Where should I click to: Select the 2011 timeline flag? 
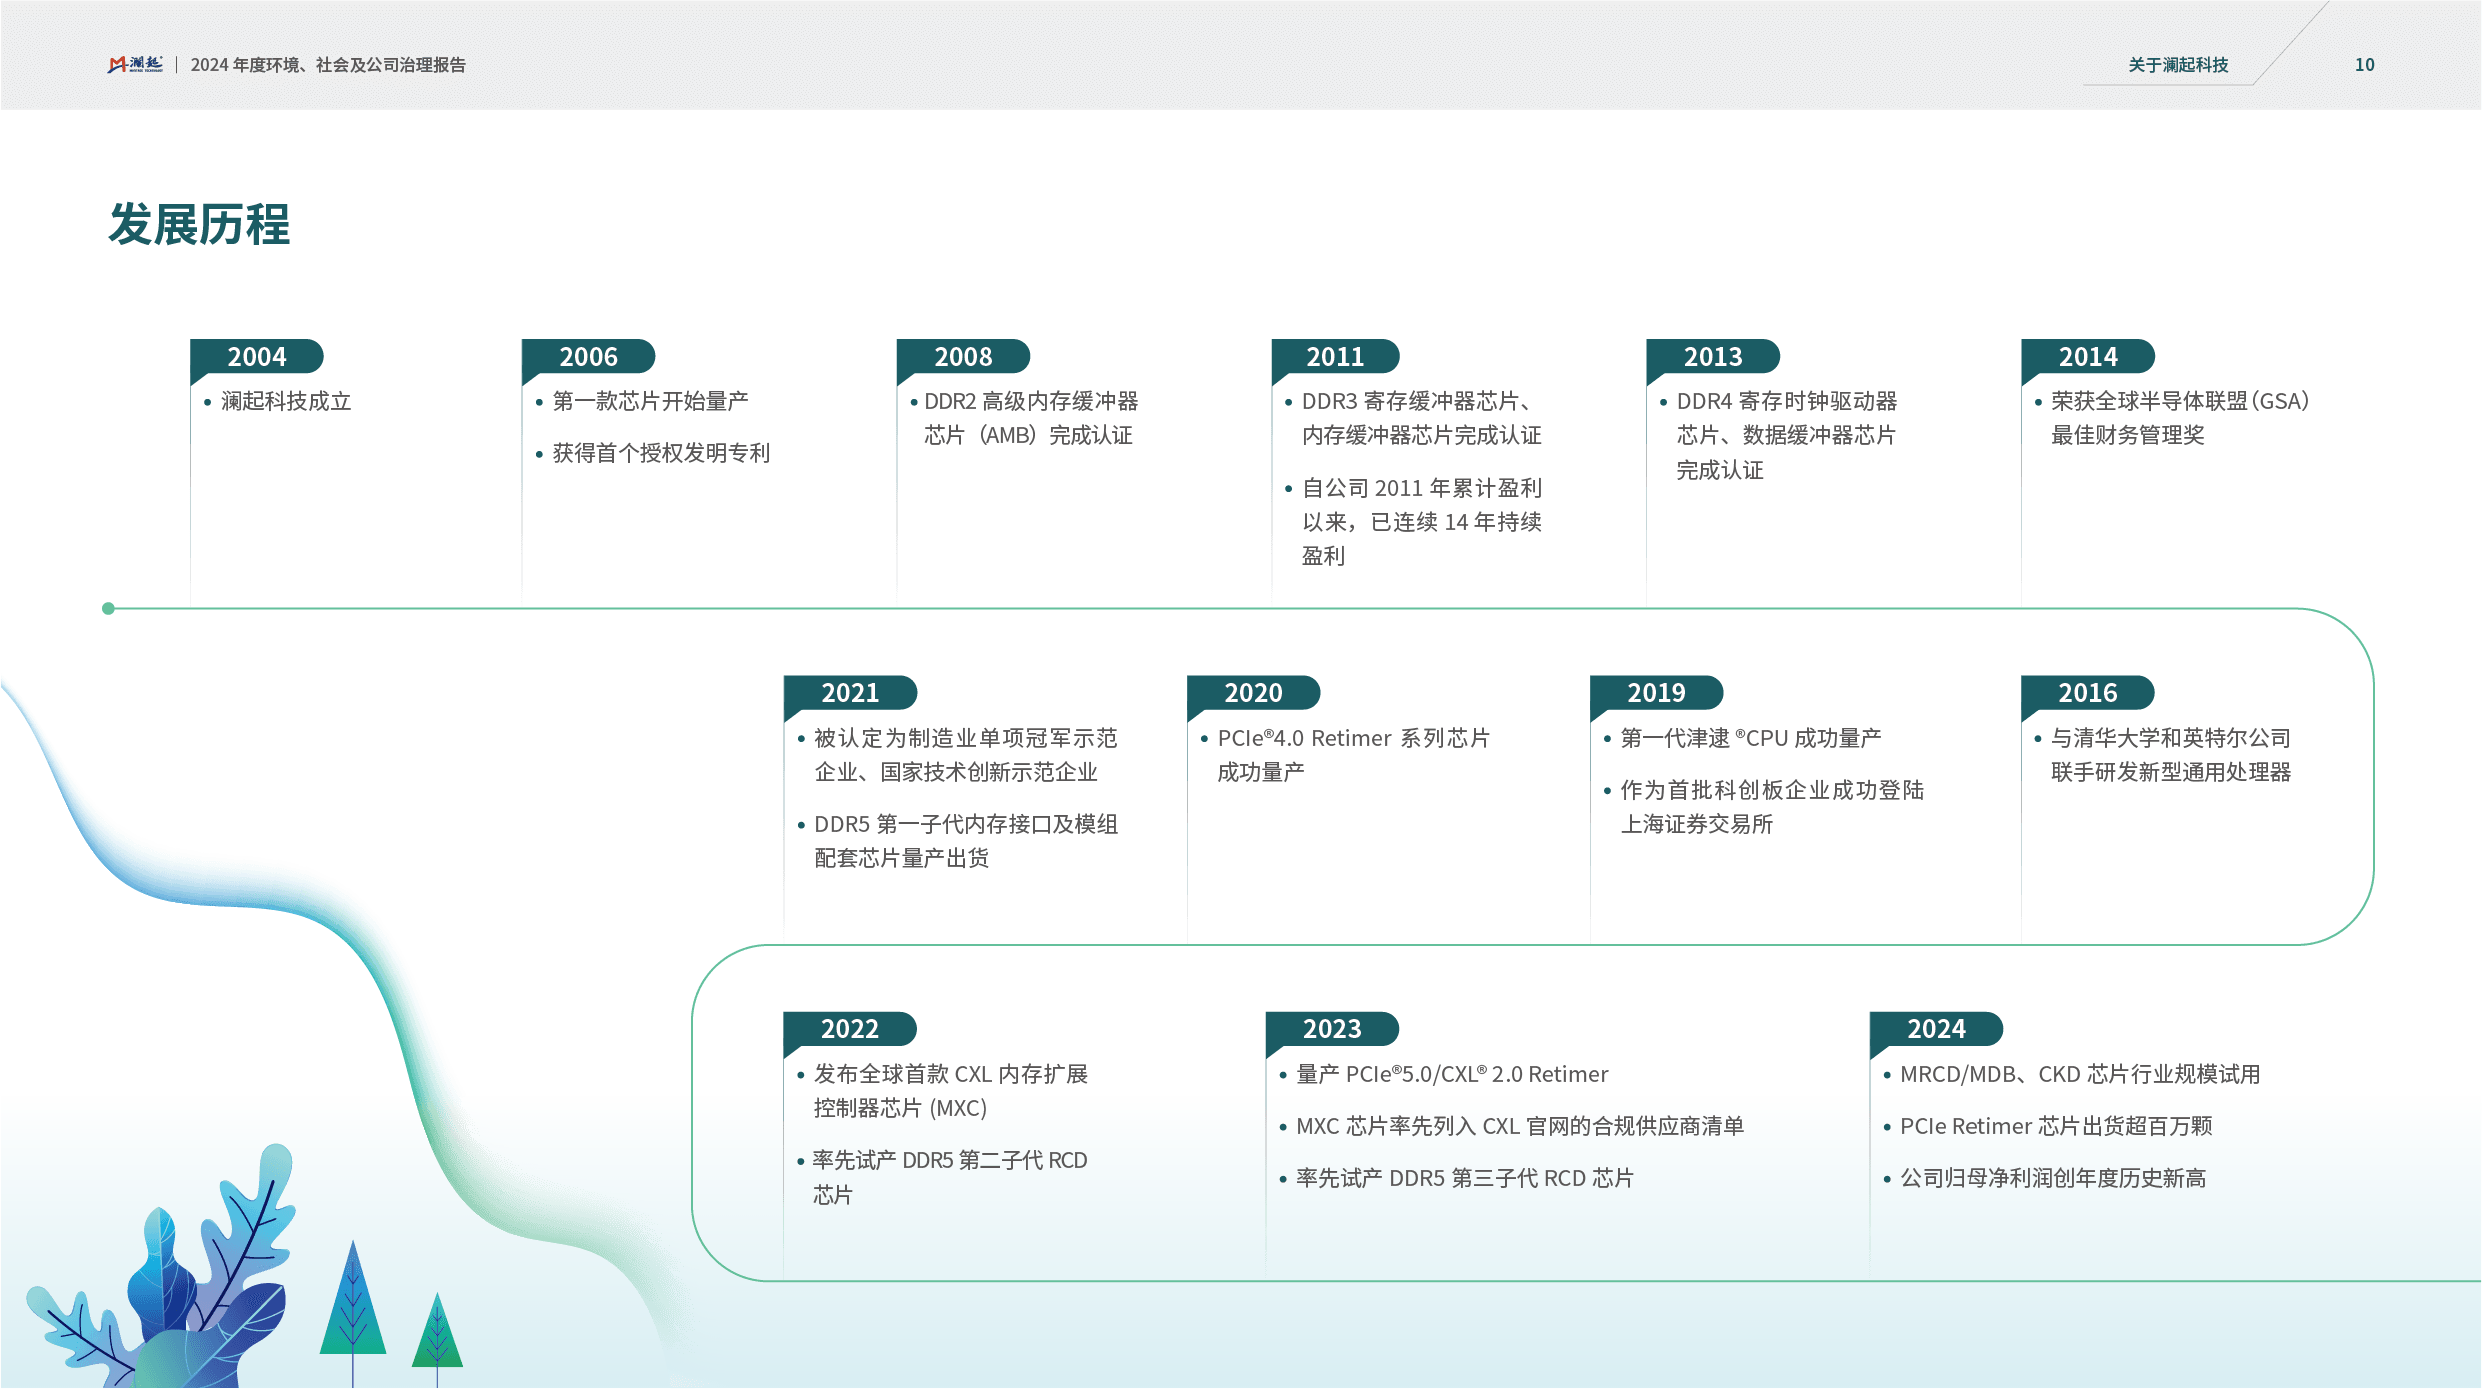pos(1335,357)
